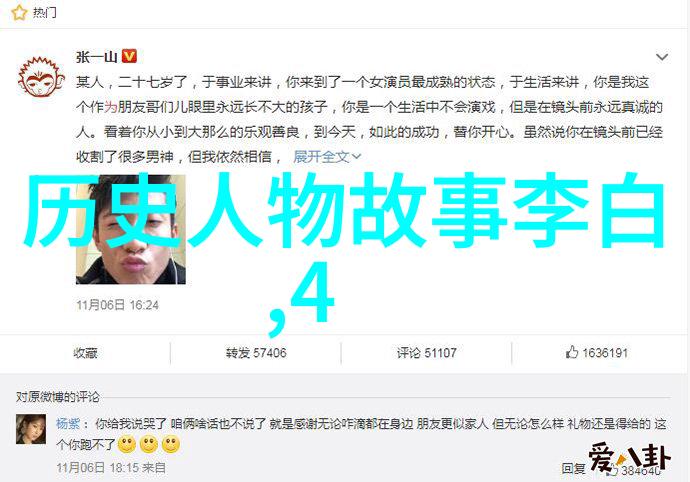The width and height of the screenshot is (690, 482).
Task: Click the post timestamp 11月06日 16:24
Action: 117,305
